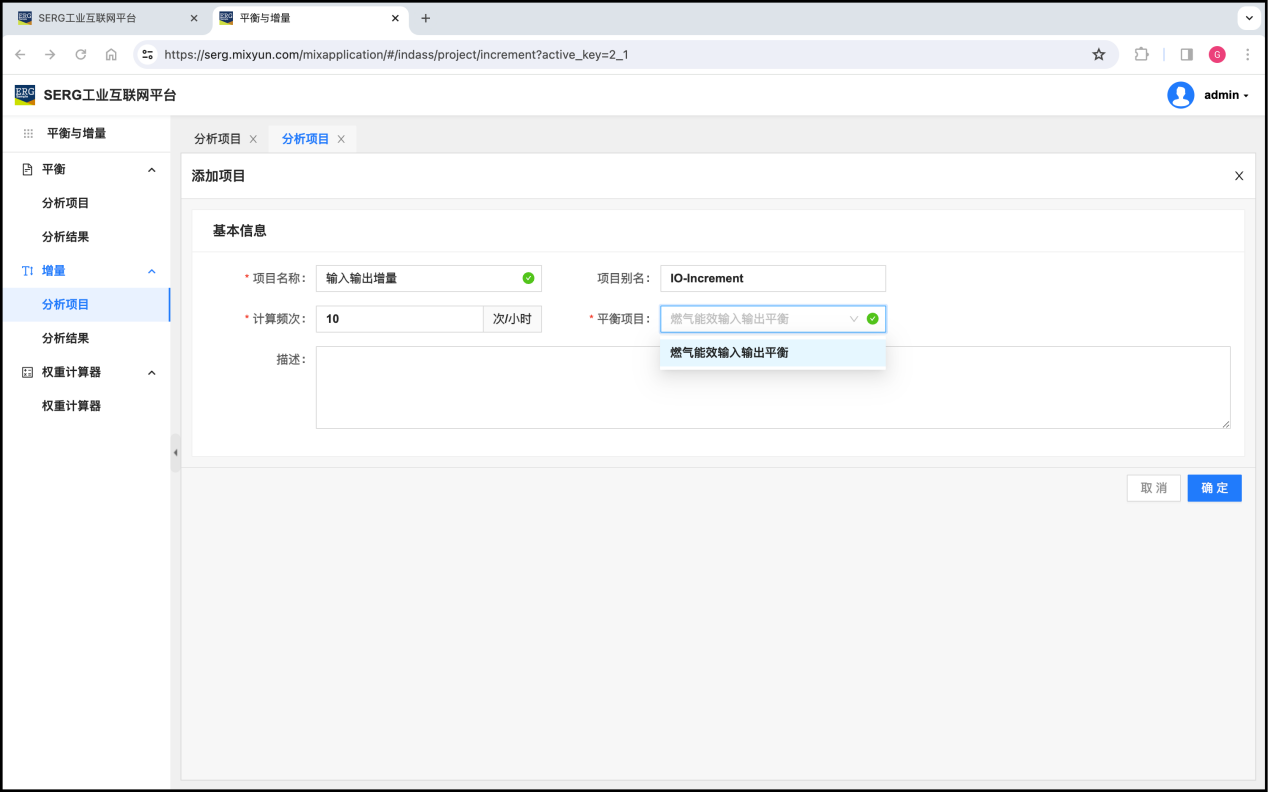
Task: Open 权重计算器 item in the sidebar
Action: click(x=71, y=406)
